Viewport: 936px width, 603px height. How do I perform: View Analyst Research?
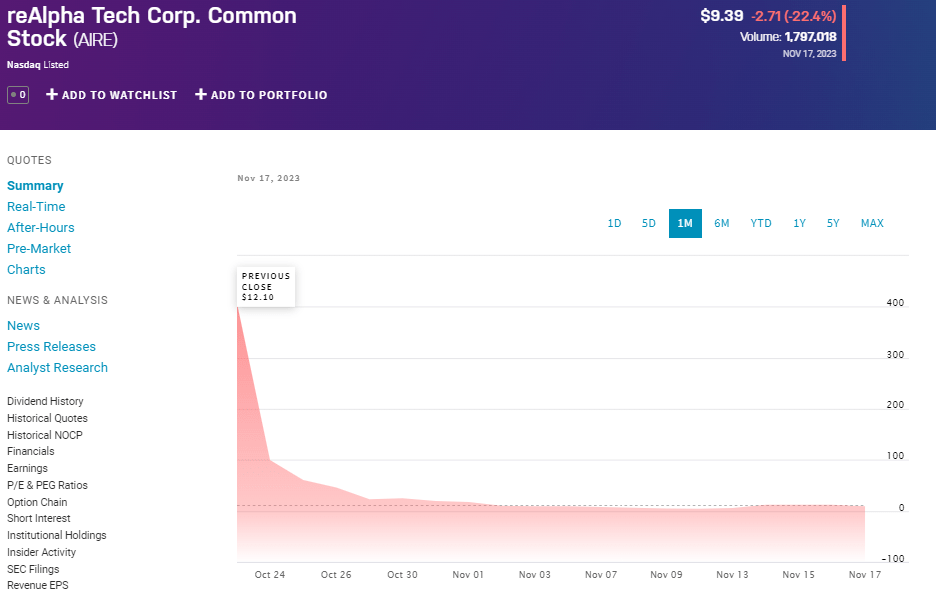click(57, 367)
